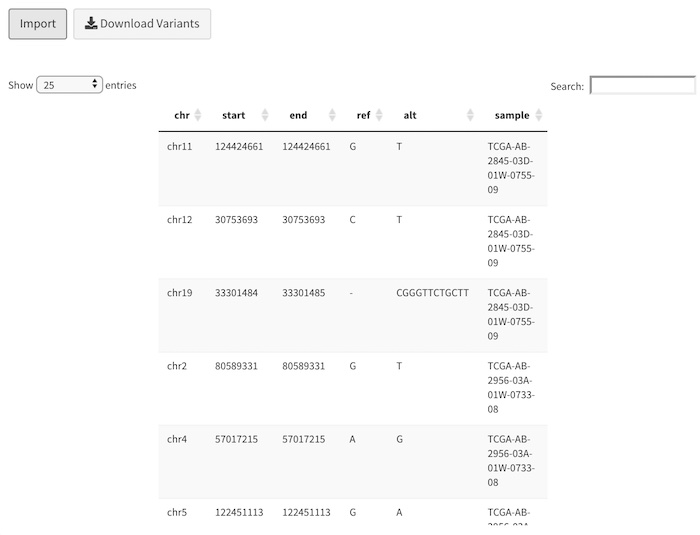
Task: Click the chr5 start value 122451113
Action: 239,512
